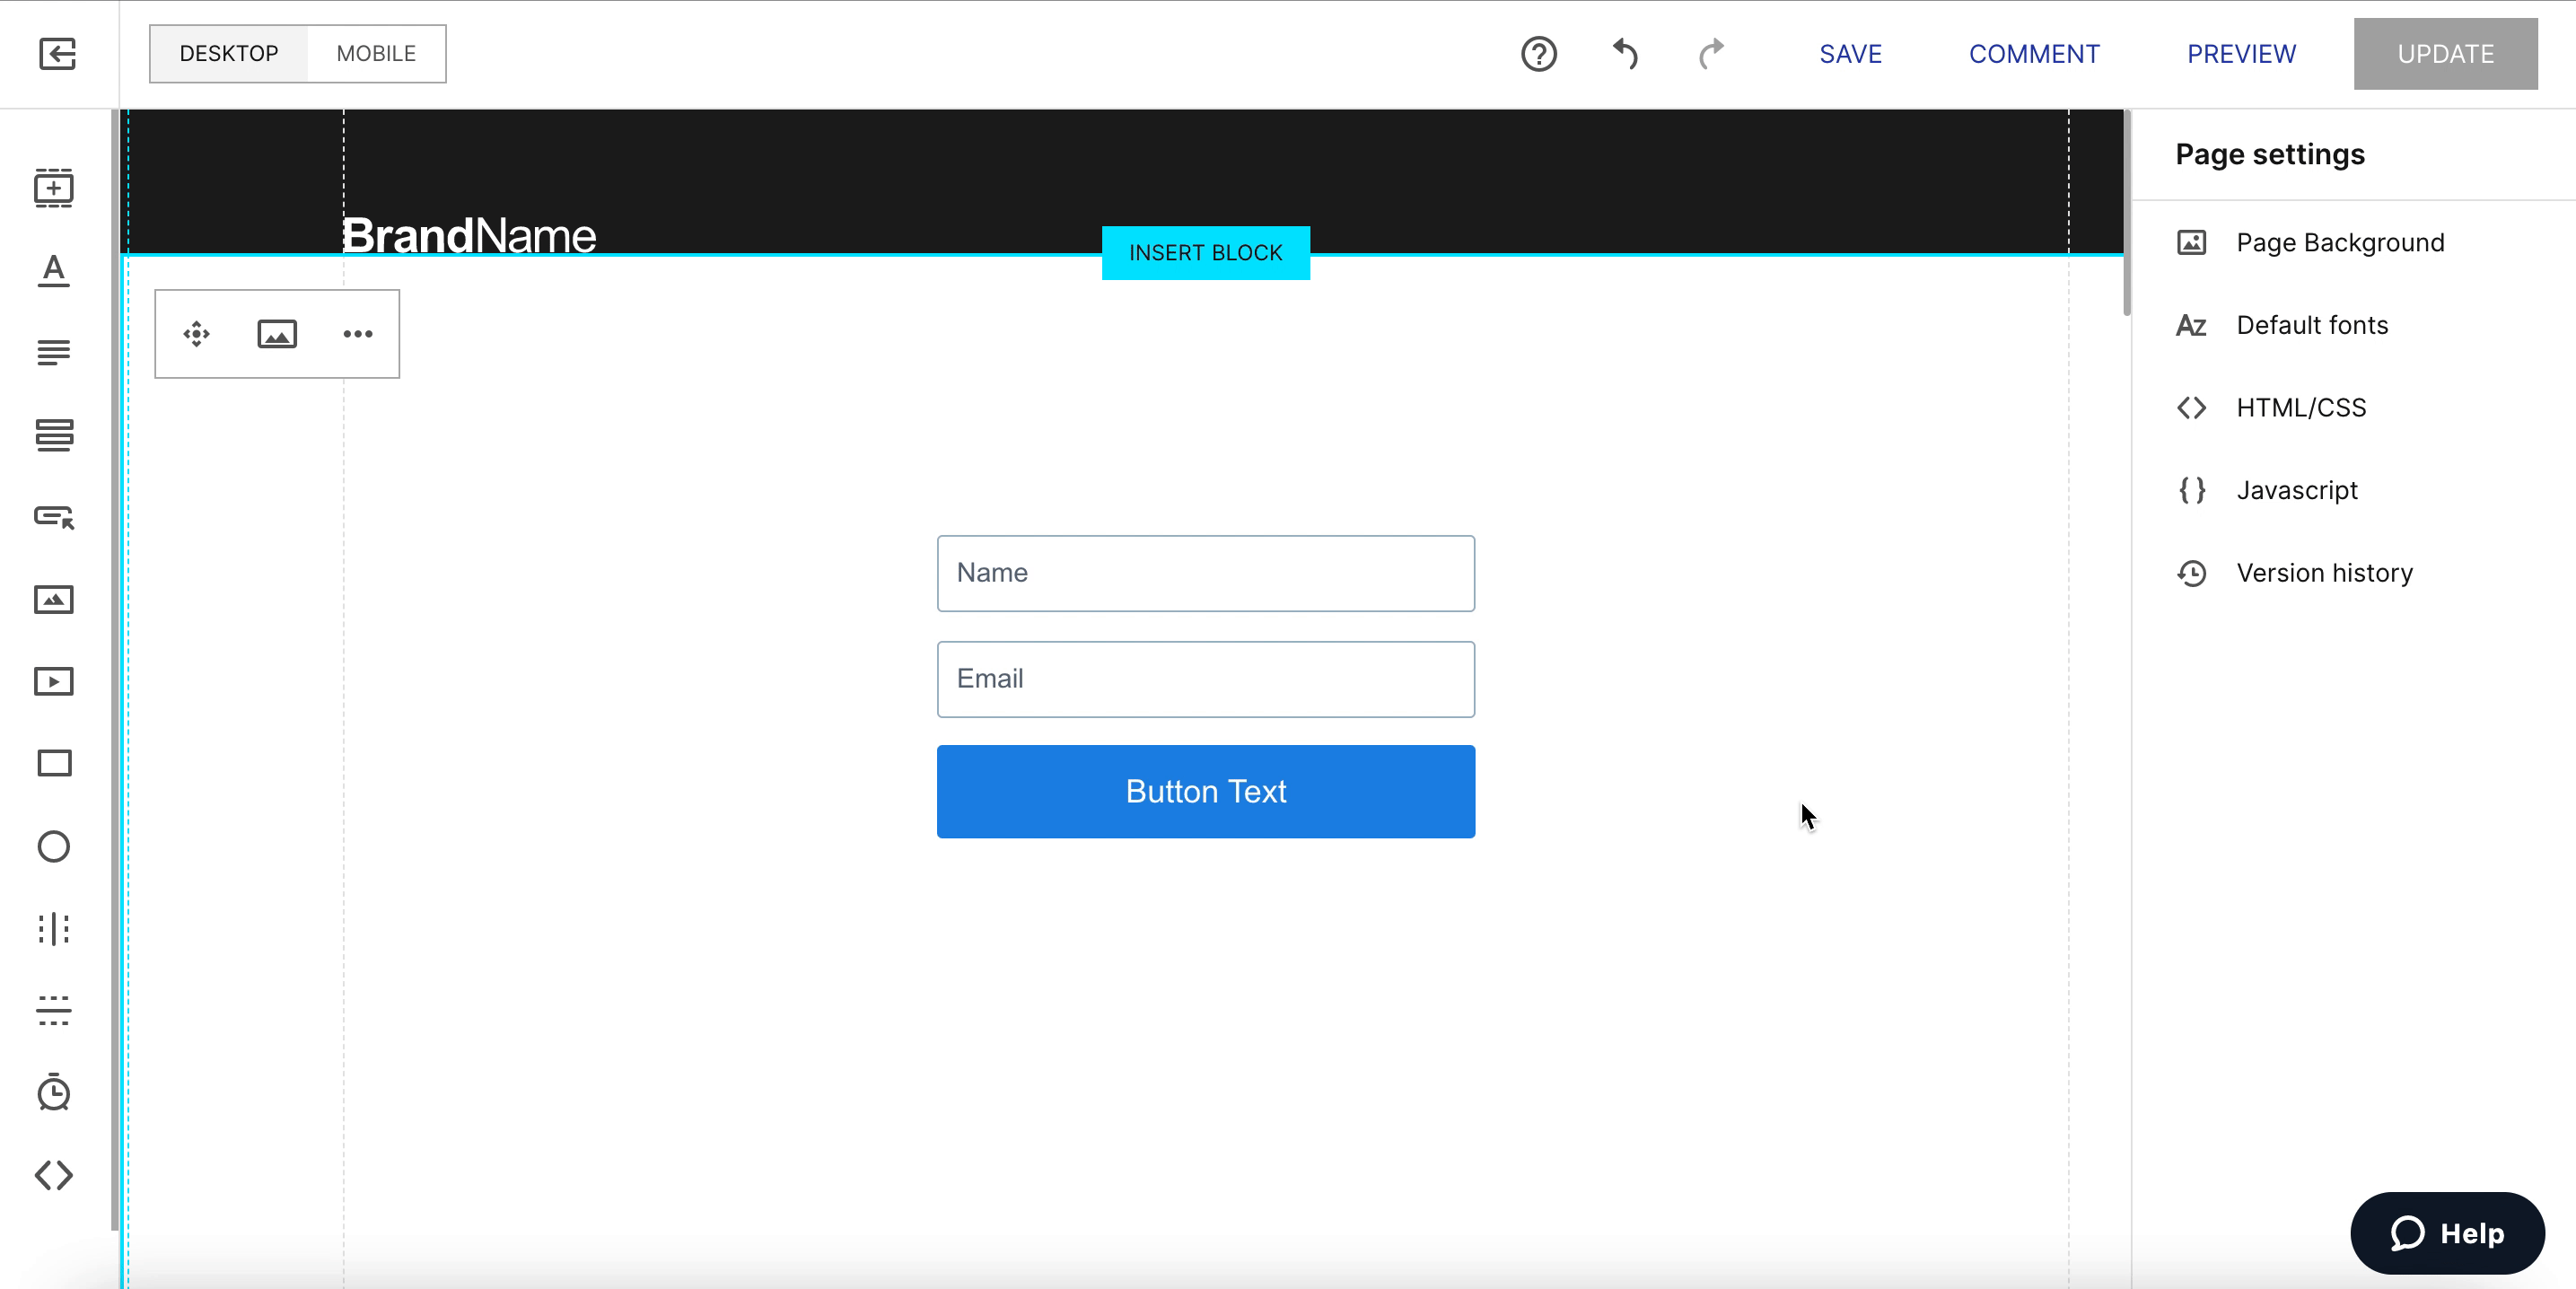Click the Default fonts Az icon

(x=2192, y=326)
